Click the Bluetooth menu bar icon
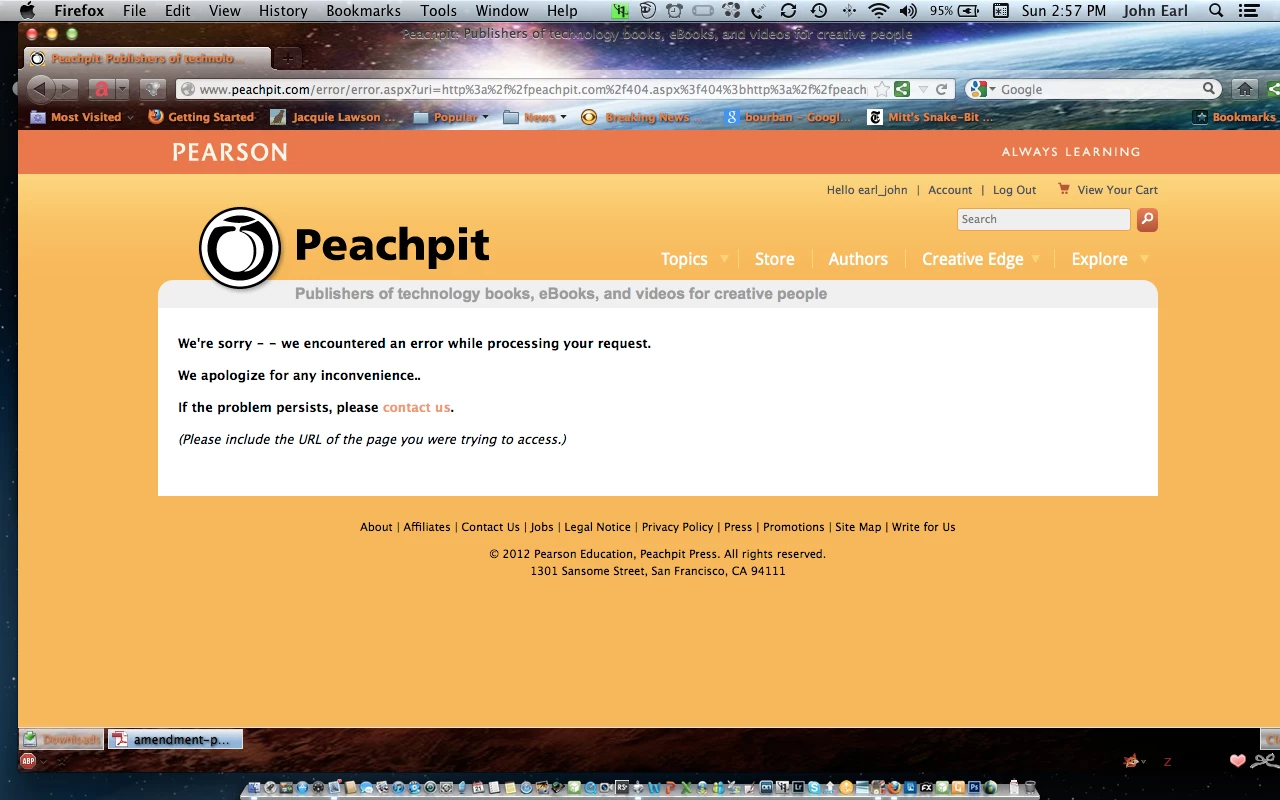The image size is (1280, 800). (x=849, y=11)
